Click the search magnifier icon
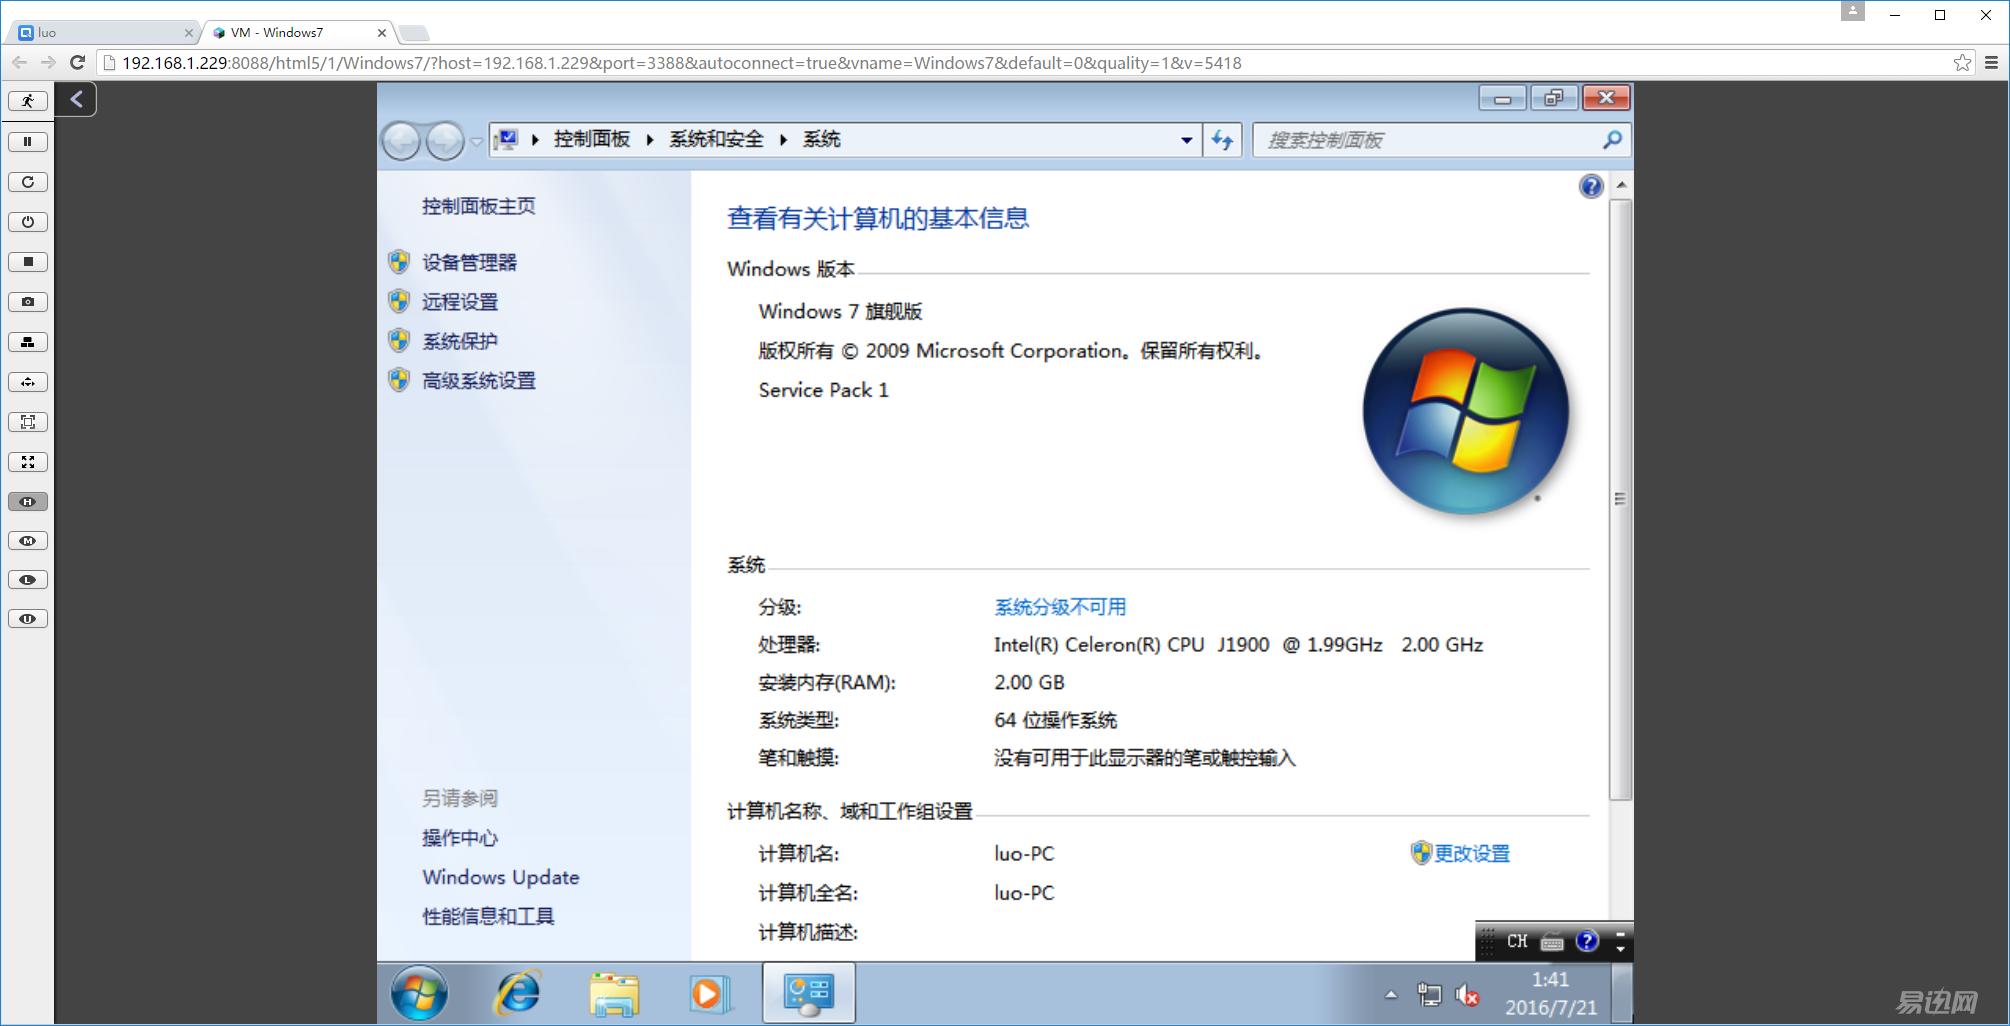Screen dimensions: 2010x1026 (1612, 140)
